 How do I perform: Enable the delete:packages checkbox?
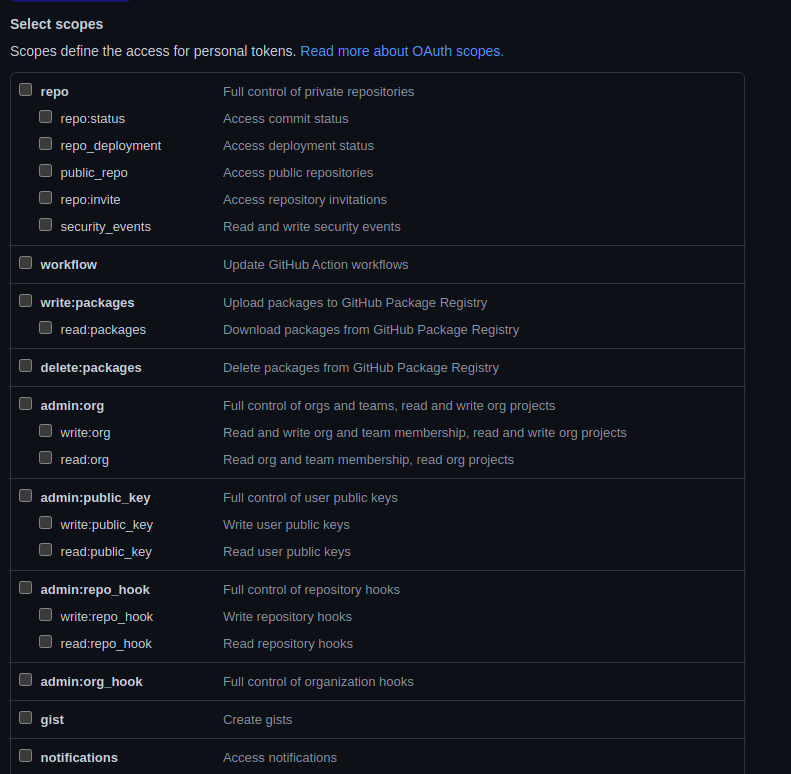pyautogui.click(x=26, y=366)
